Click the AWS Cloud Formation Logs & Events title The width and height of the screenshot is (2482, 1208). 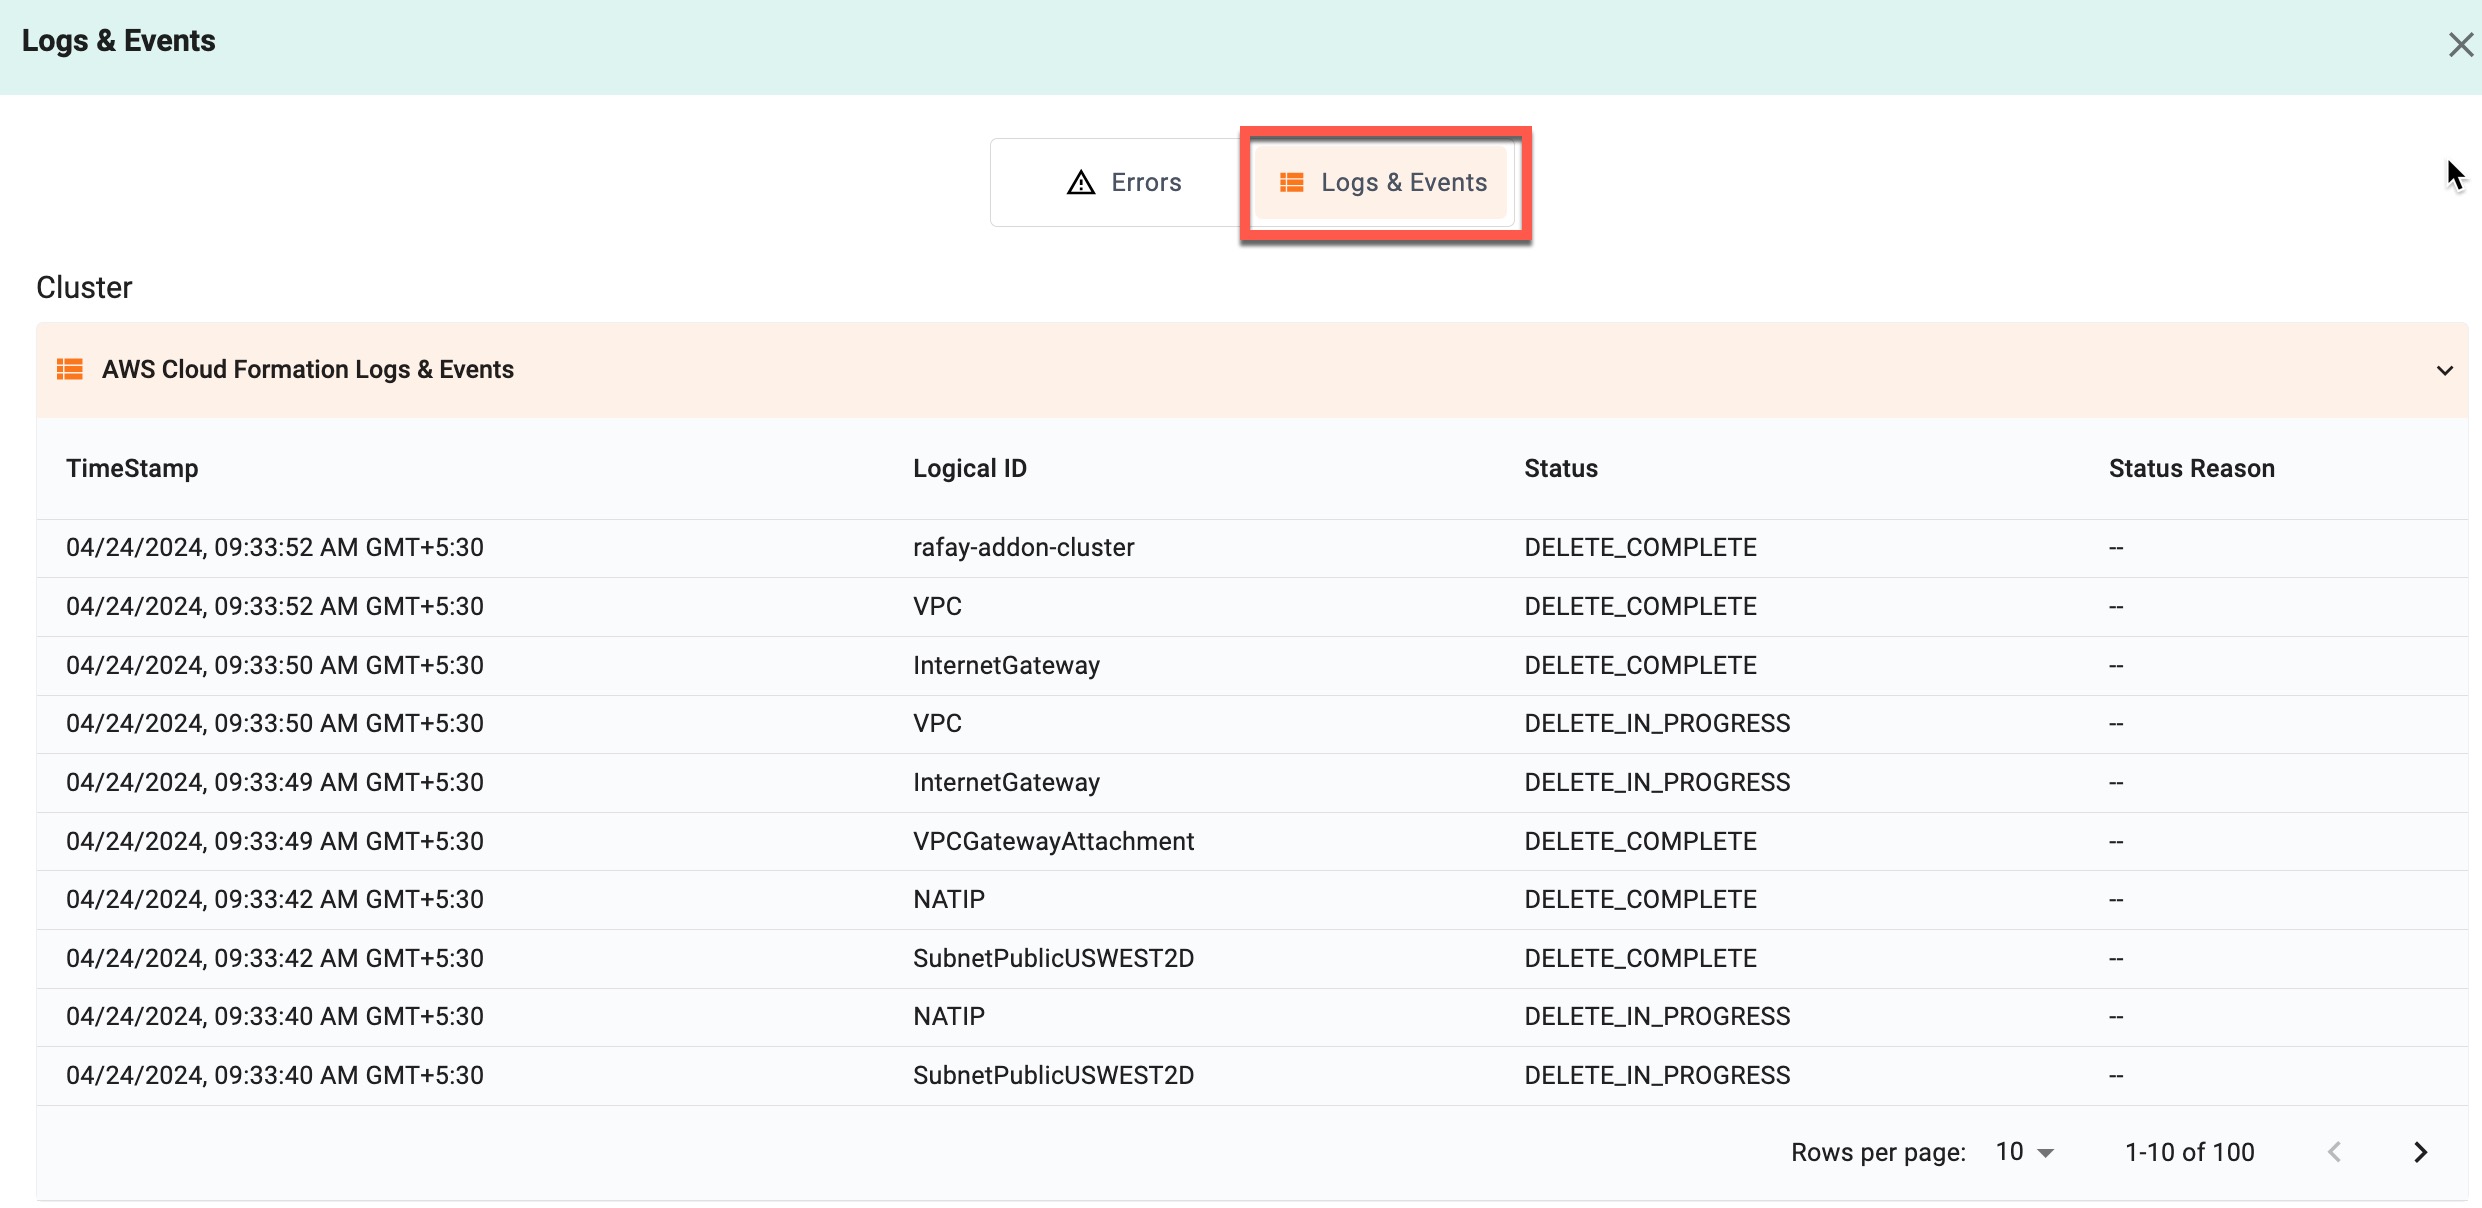coord(308,369)
